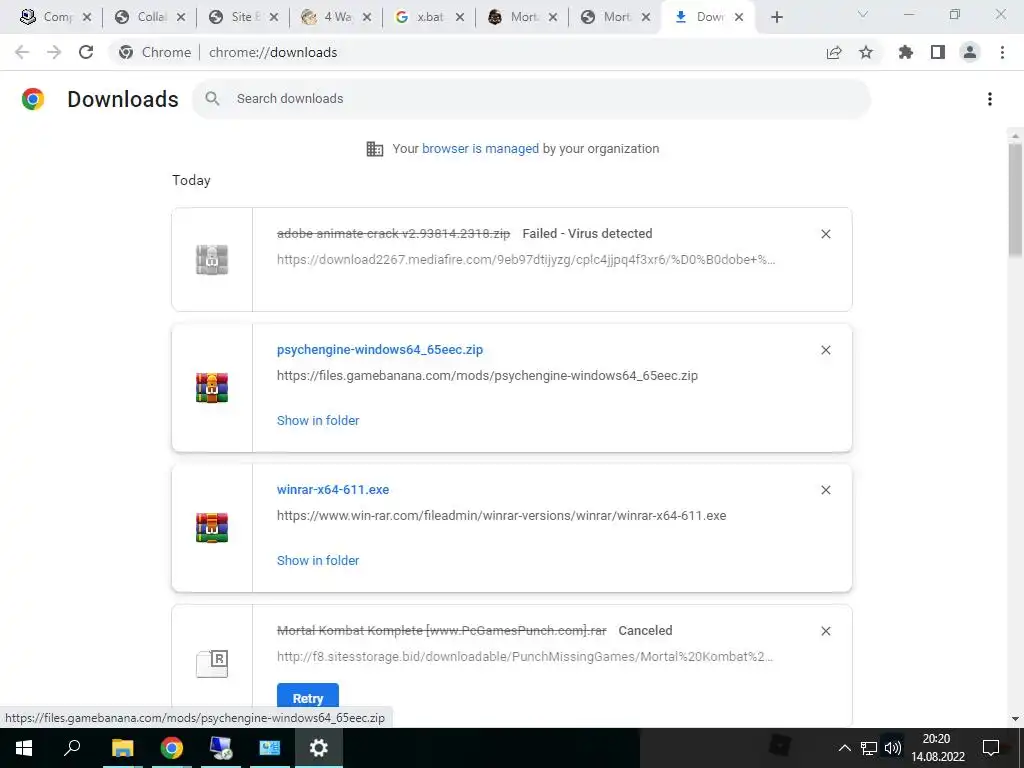
Task: Open the Windows Start menu
Action: point(24,748)
